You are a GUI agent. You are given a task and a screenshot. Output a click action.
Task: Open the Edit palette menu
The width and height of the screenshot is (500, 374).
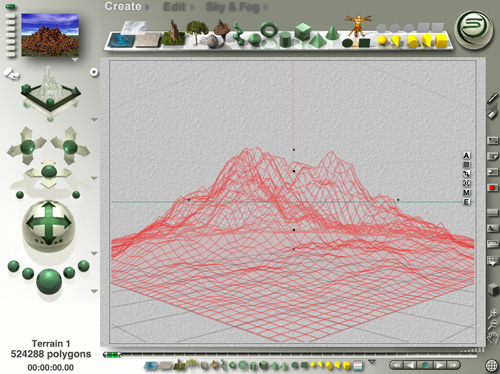(x=174, y=7)
